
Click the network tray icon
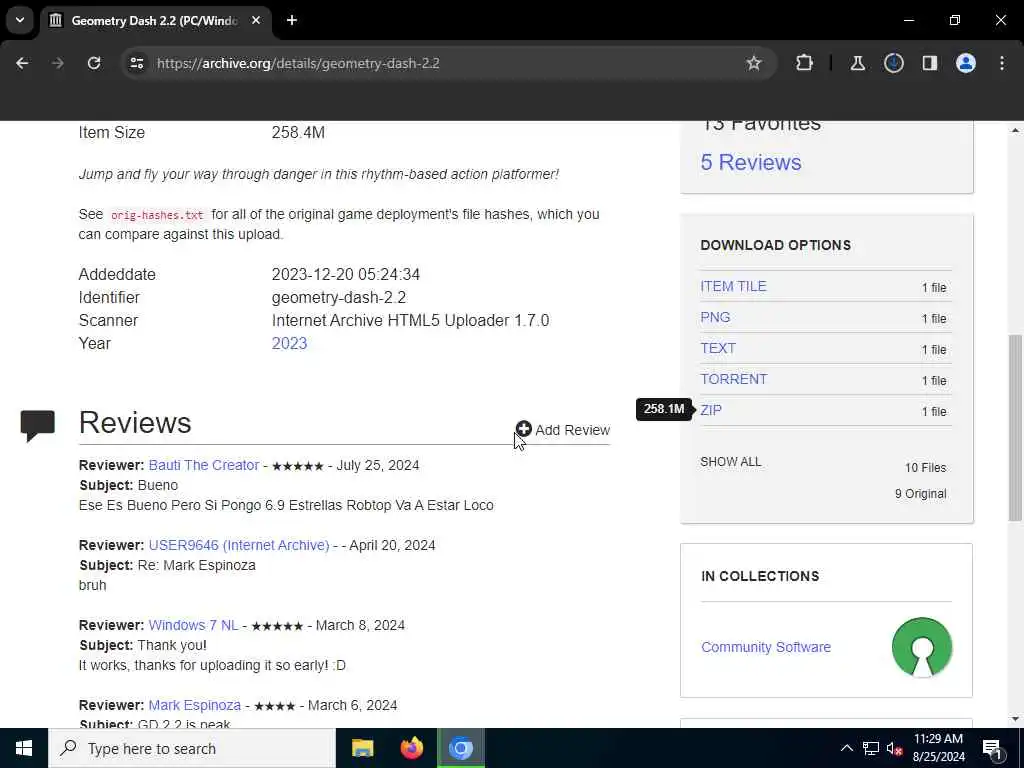coord(871,748)
